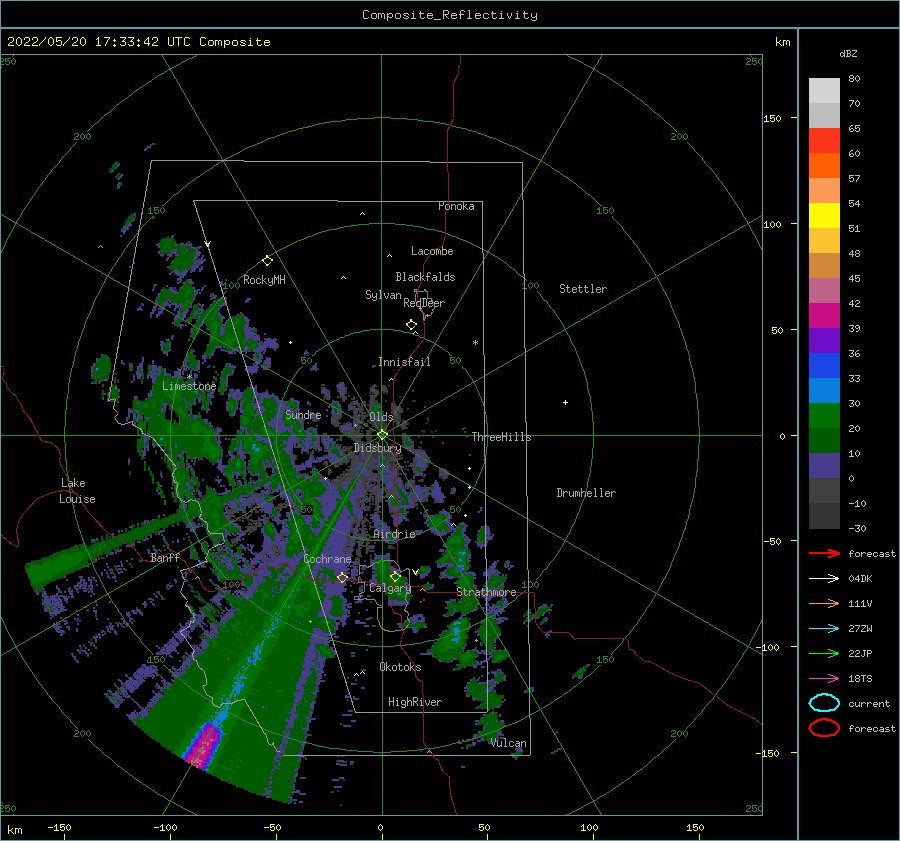Click the Lake Louise label

pos(77,491)
